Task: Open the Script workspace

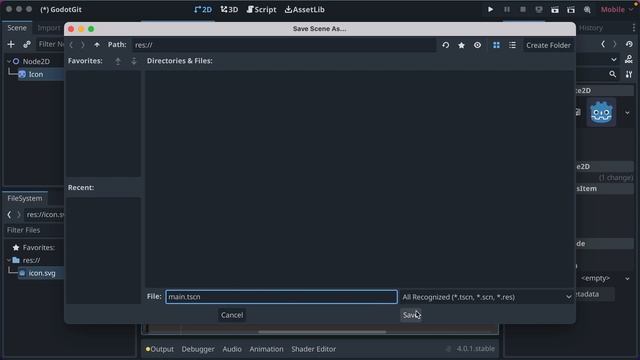Action: click(x=262, y=9)
